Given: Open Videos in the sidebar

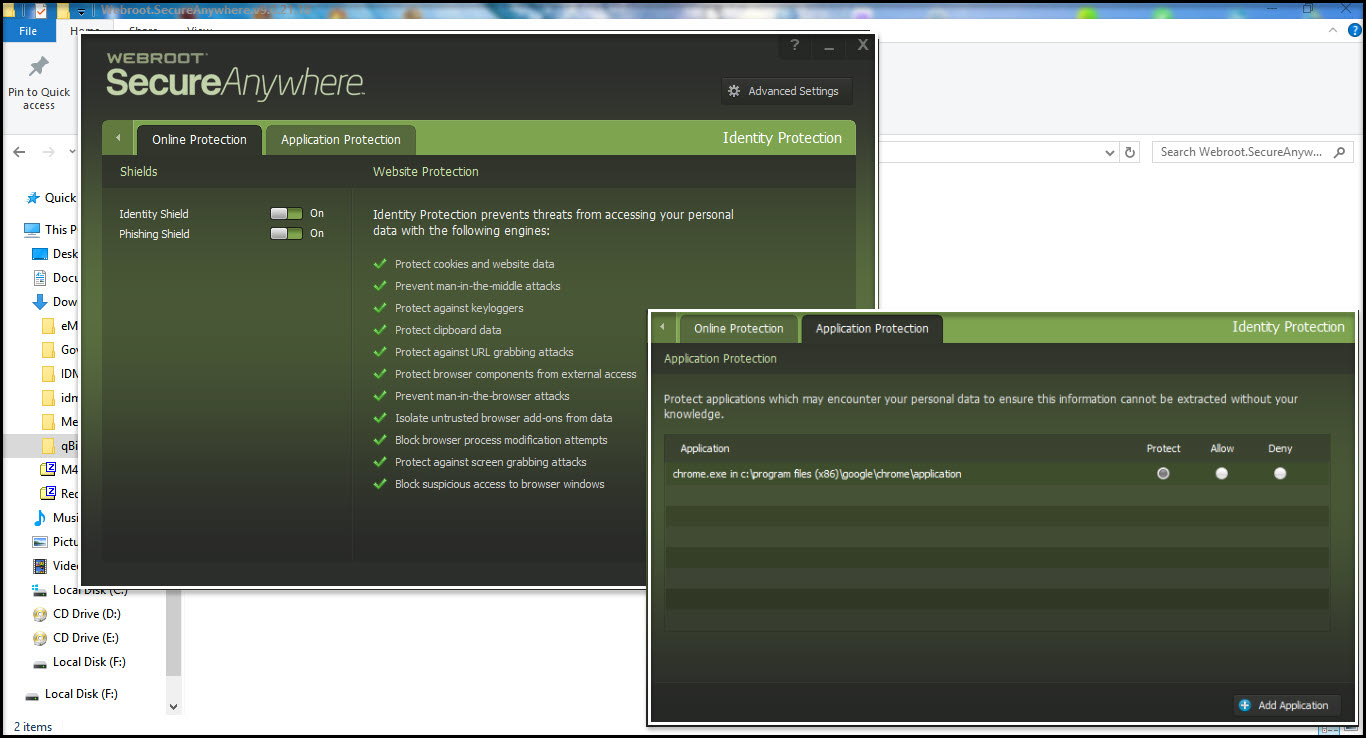Looking at the screenshot, I should point(55,566).
